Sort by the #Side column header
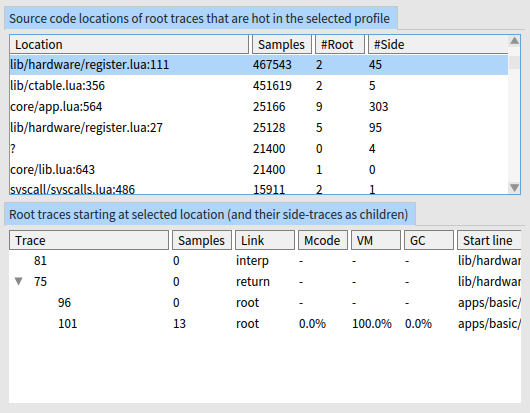 click(438, 44)
